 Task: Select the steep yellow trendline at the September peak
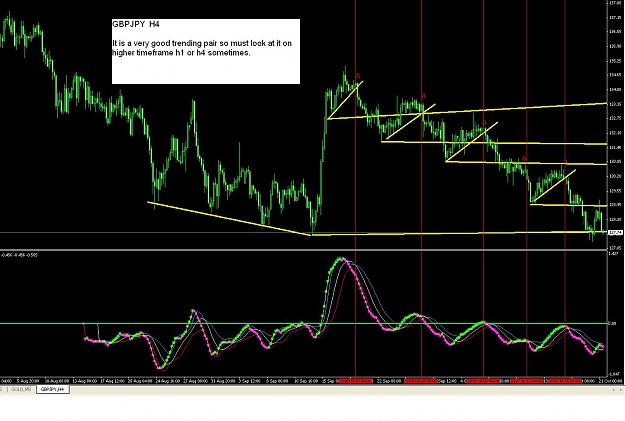point(345,100)
